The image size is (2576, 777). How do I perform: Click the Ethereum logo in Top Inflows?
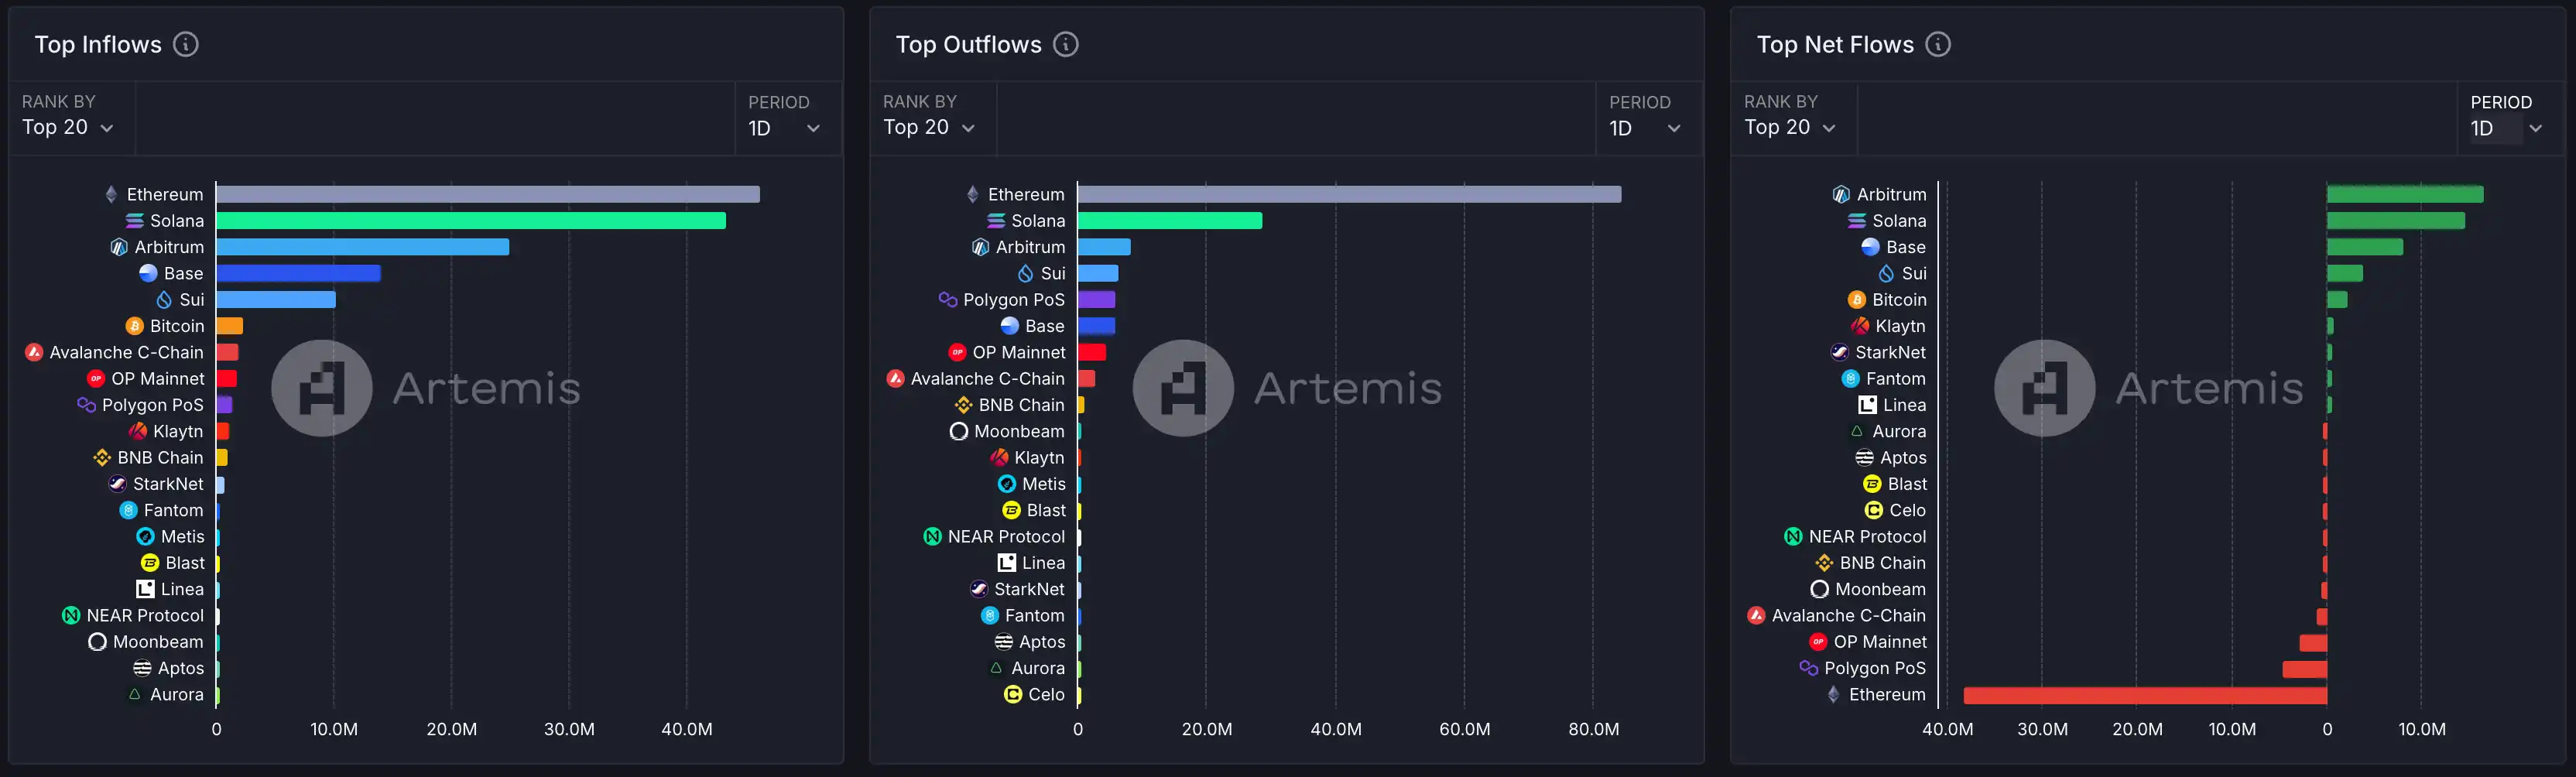[x=111, y=194]
